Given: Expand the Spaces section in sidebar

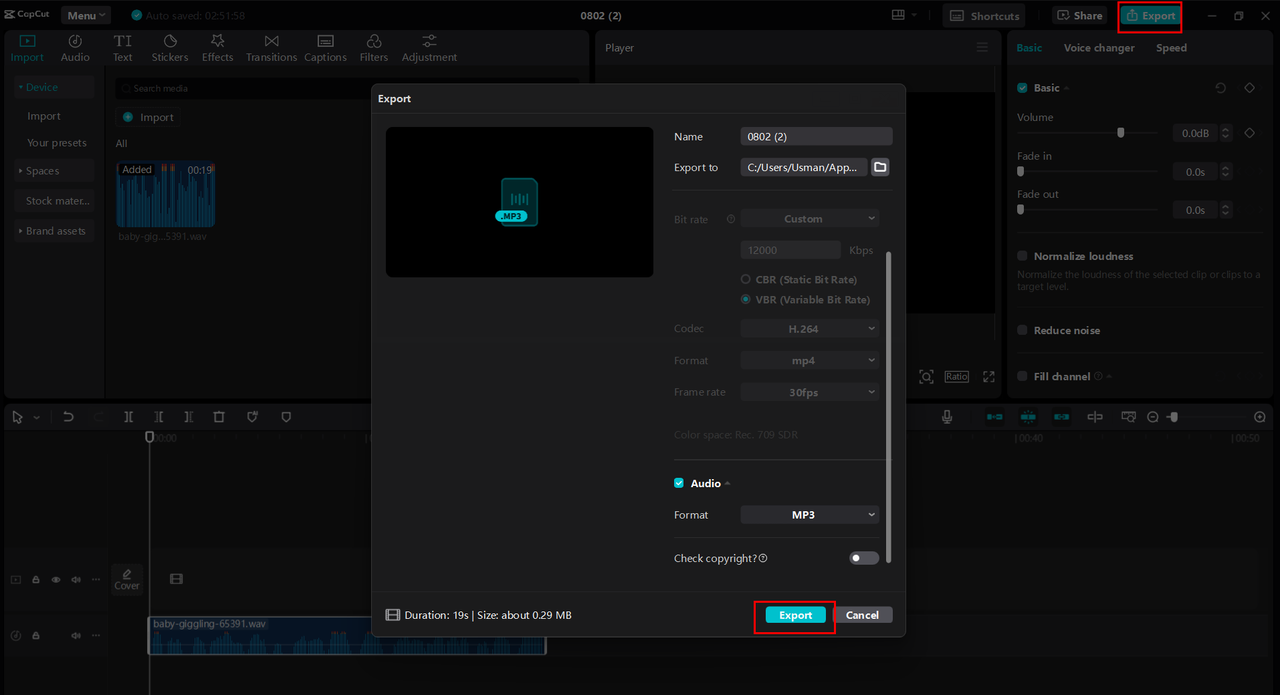Looking at the screenshot, I should [x=43, y=171].
